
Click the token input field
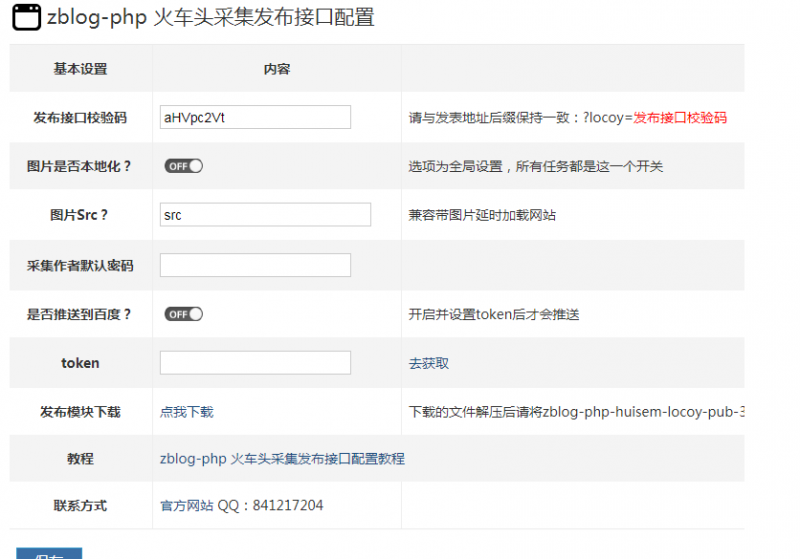click(x=255, y=363)
